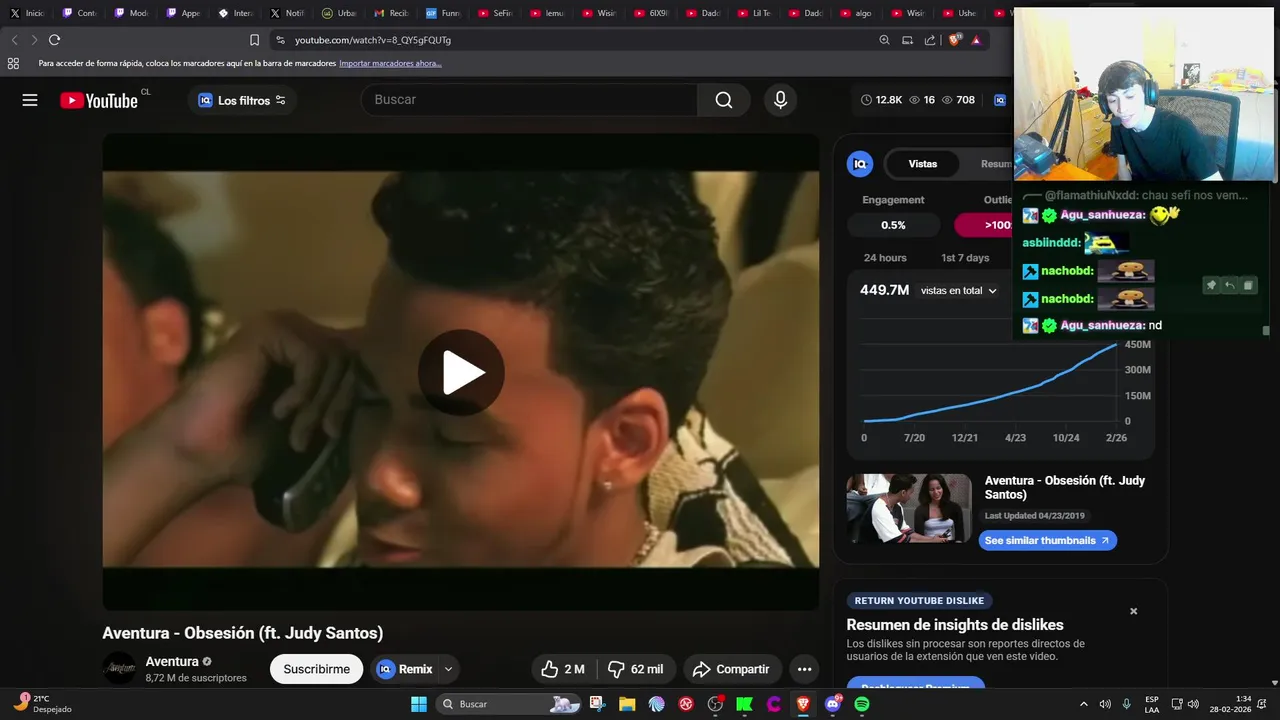
Task: Open the Kick app from taskbar
Action: tap(744, 704)
